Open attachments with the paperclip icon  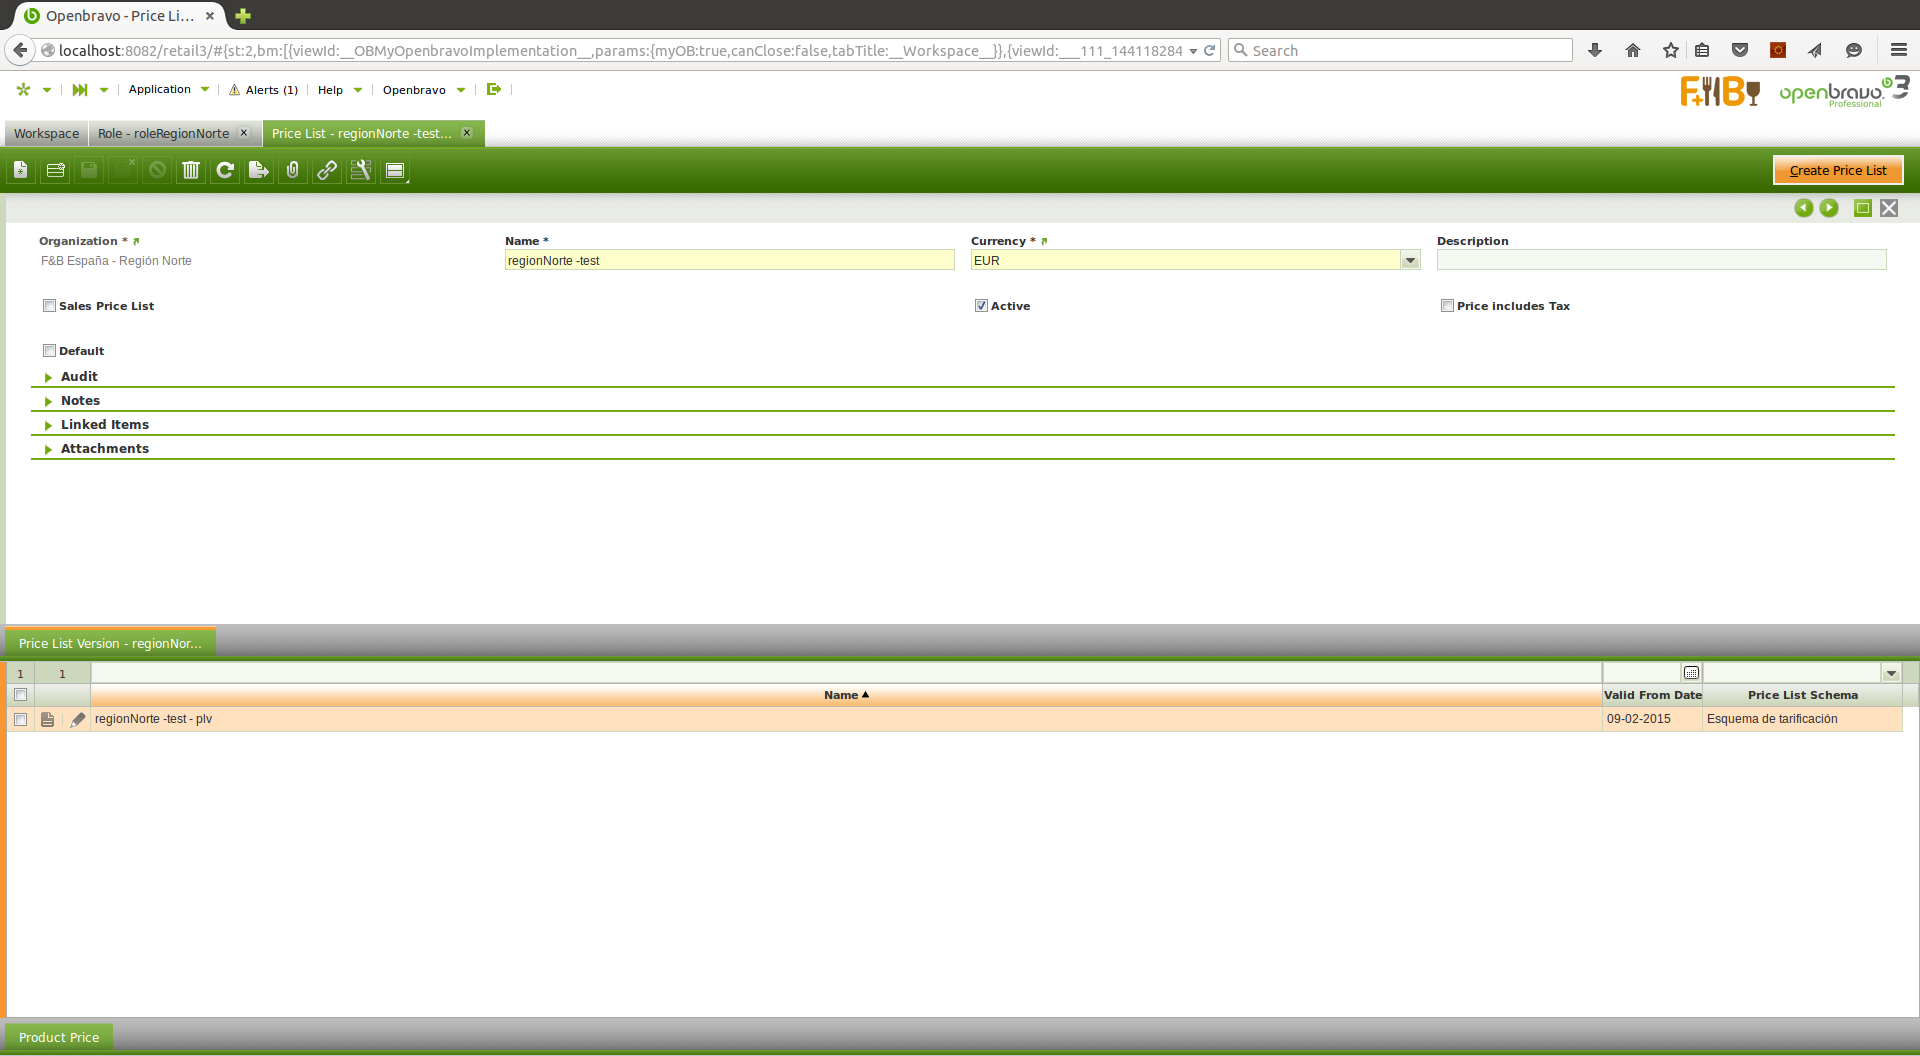[x=293, y=170]
